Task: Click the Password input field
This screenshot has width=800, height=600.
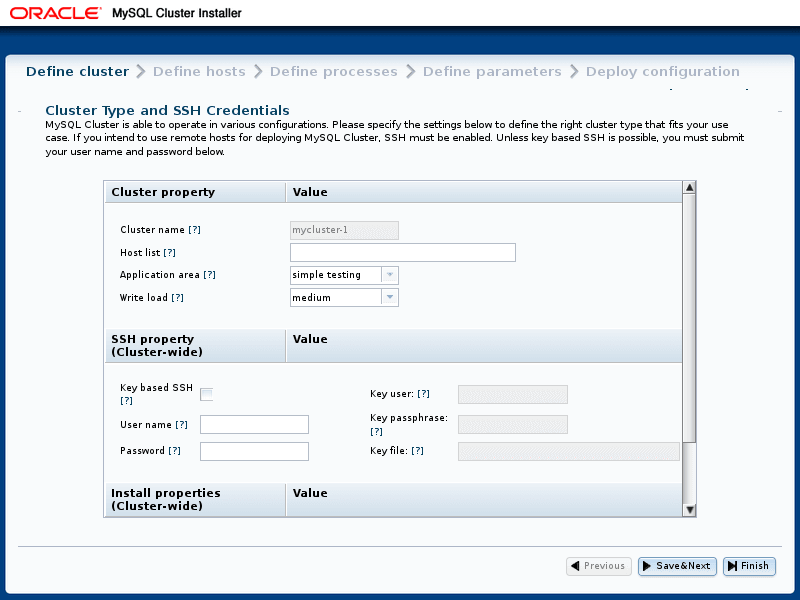Action: click(x=254, y=451)
